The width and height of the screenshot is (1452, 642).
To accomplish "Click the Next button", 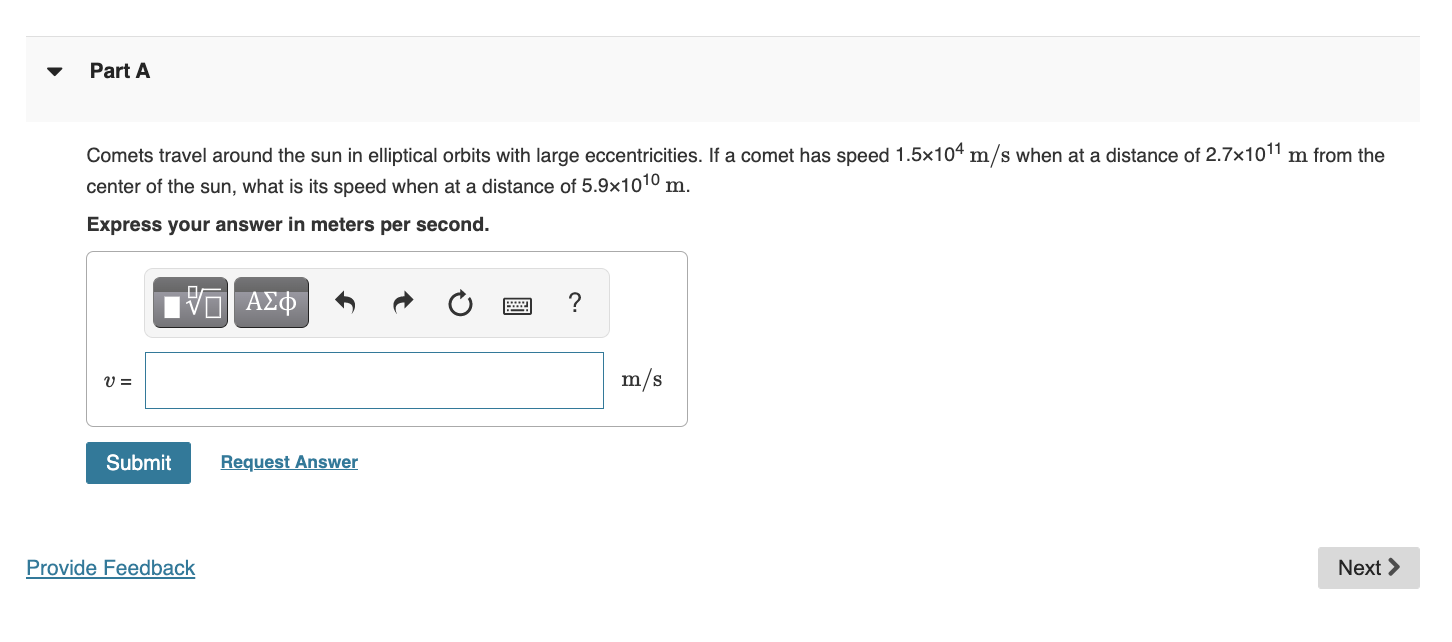I will [1368, 567].
